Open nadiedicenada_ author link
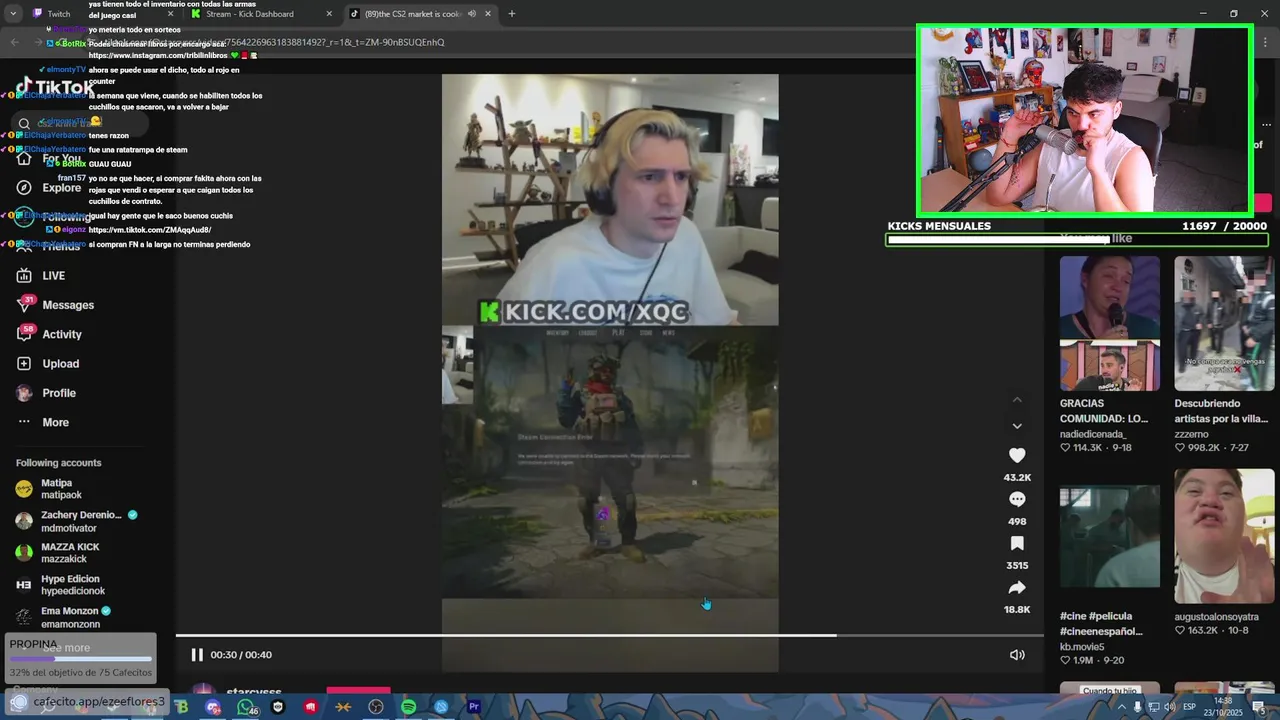 [1093, 434]
